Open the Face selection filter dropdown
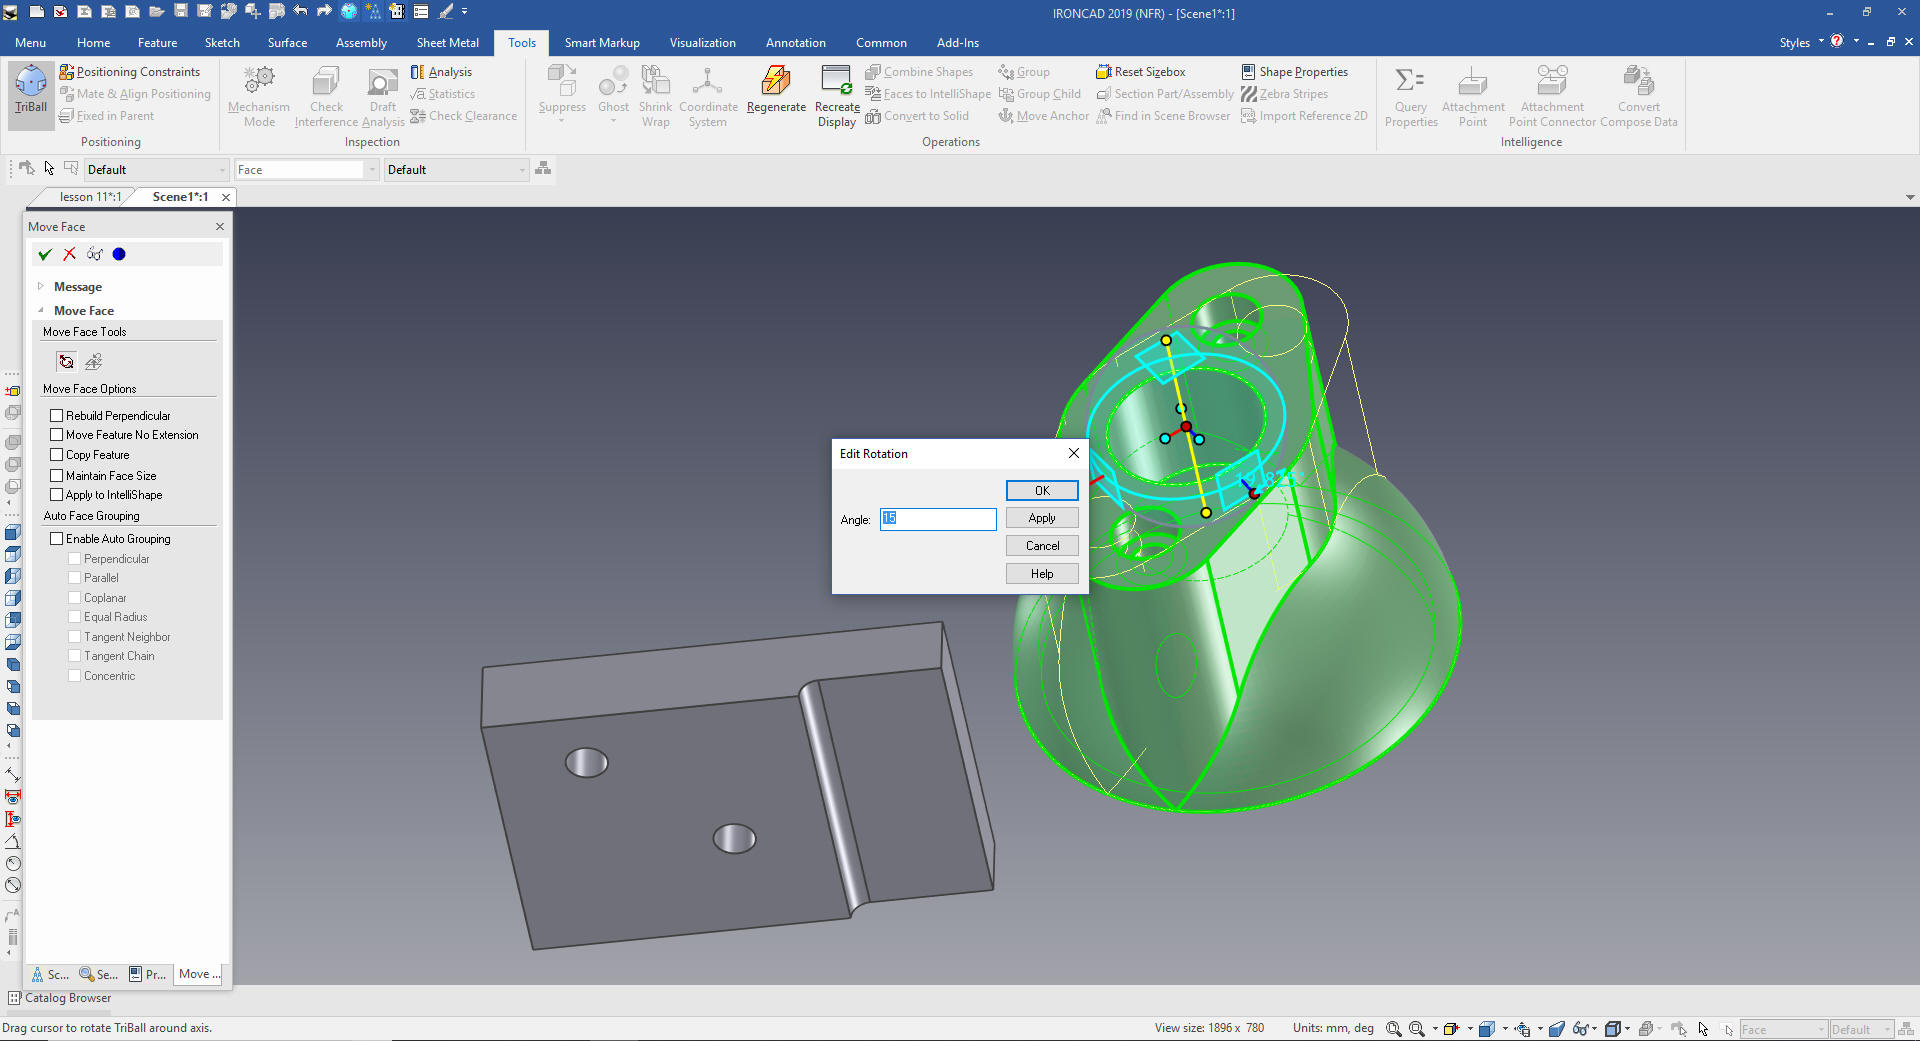The width and height of the screenshot is (1920, 1041). click(372, 170)
